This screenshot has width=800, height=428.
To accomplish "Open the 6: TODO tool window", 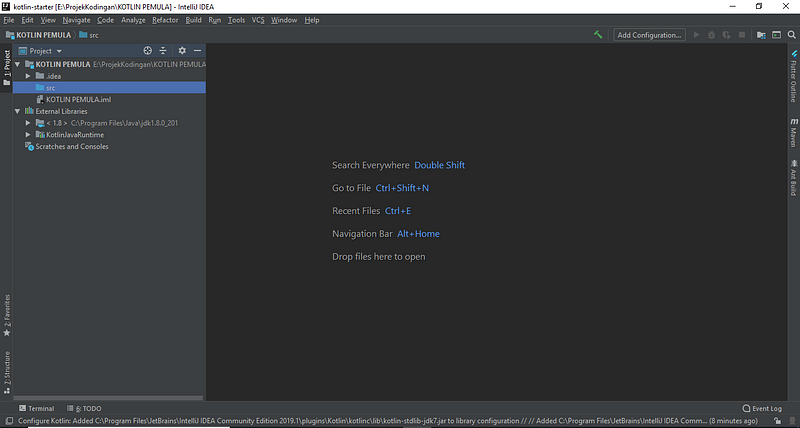I will pyautogui.click(x=84, y=409).
